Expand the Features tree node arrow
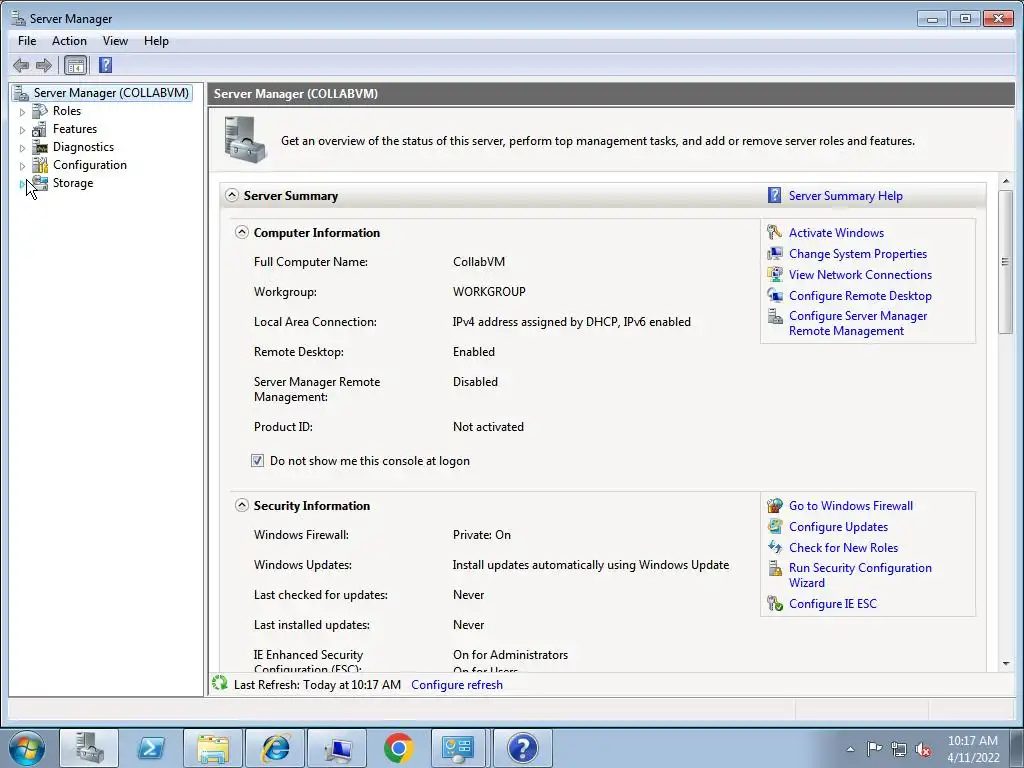 [22, 130]
